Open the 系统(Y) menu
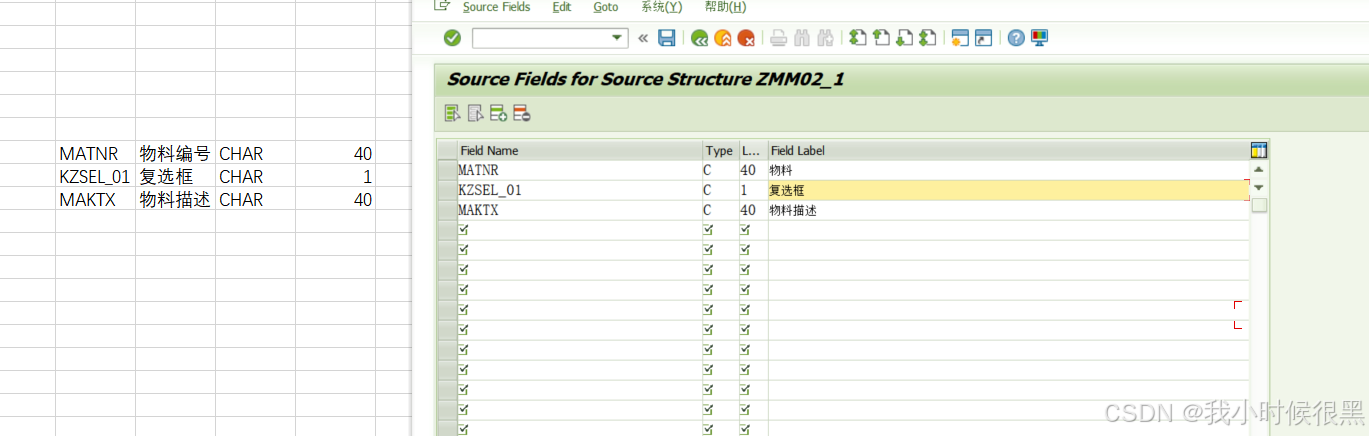 [x=662, y=7]
